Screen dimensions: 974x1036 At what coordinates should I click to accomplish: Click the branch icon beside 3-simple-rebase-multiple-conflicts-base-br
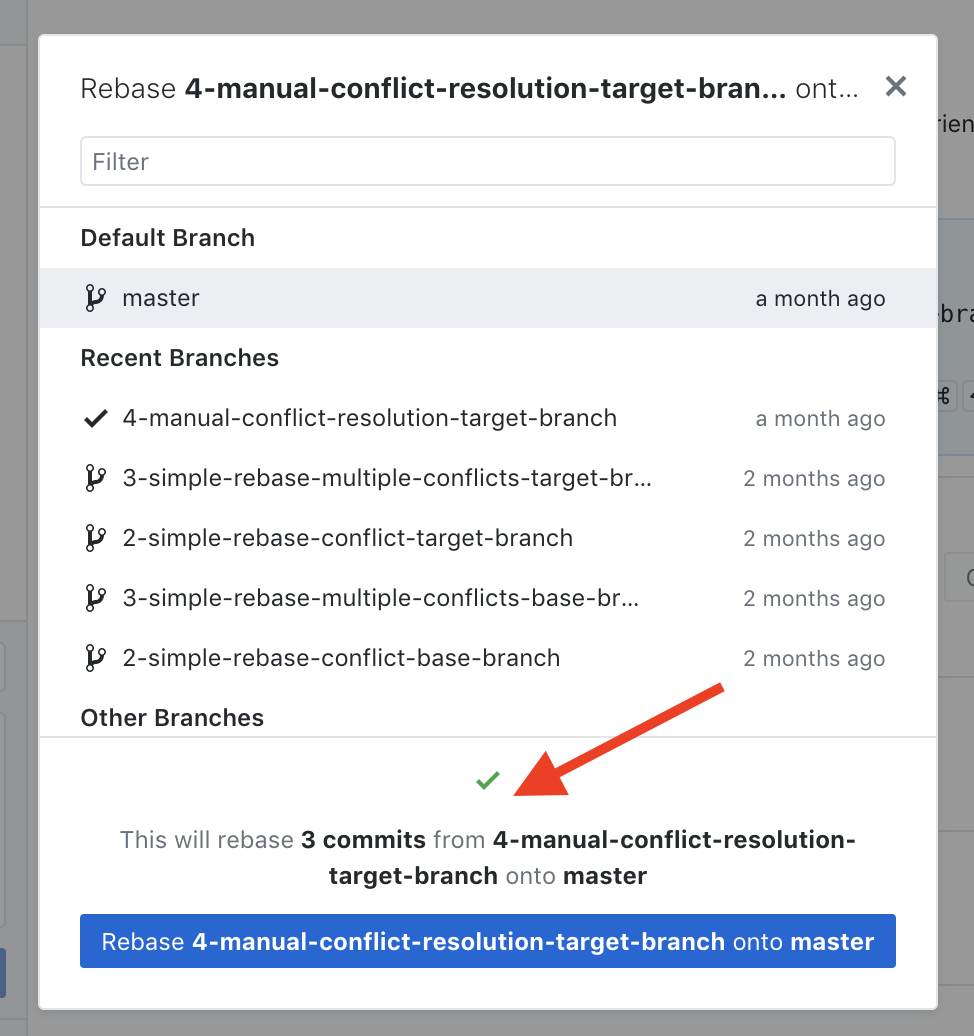click(x=95, y=598)
